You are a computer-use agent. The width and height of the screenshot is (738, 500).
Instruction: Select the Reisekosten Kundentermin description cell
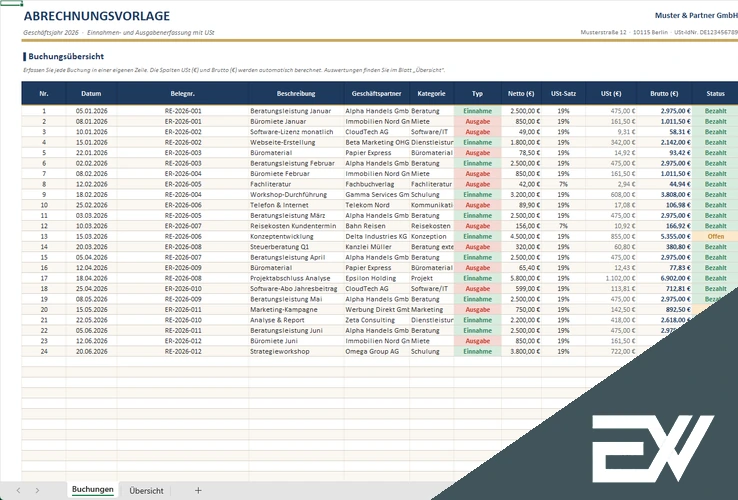tap(296, 226)
